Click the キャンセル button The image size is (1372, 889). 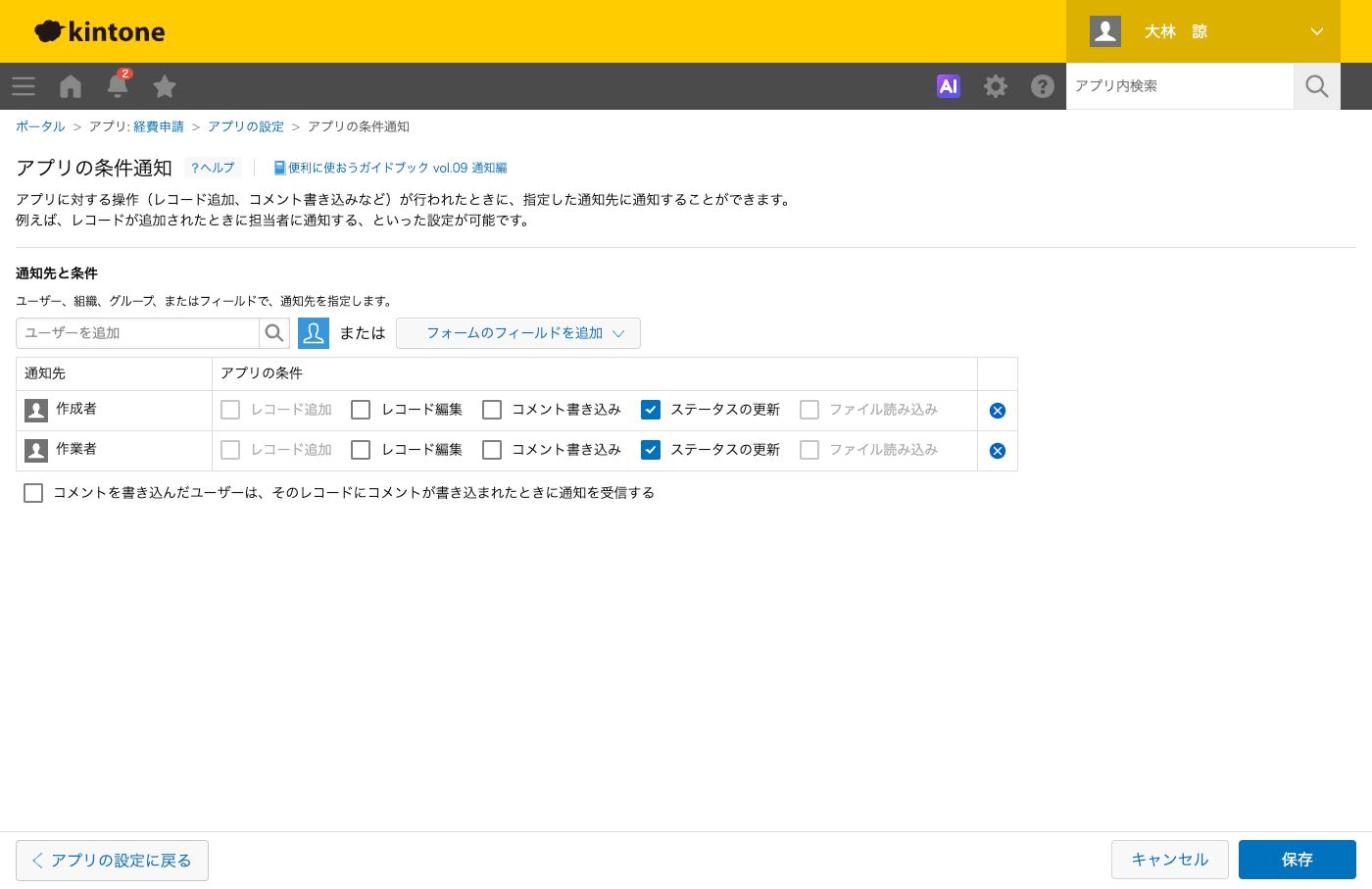[x=1170, y=860]
